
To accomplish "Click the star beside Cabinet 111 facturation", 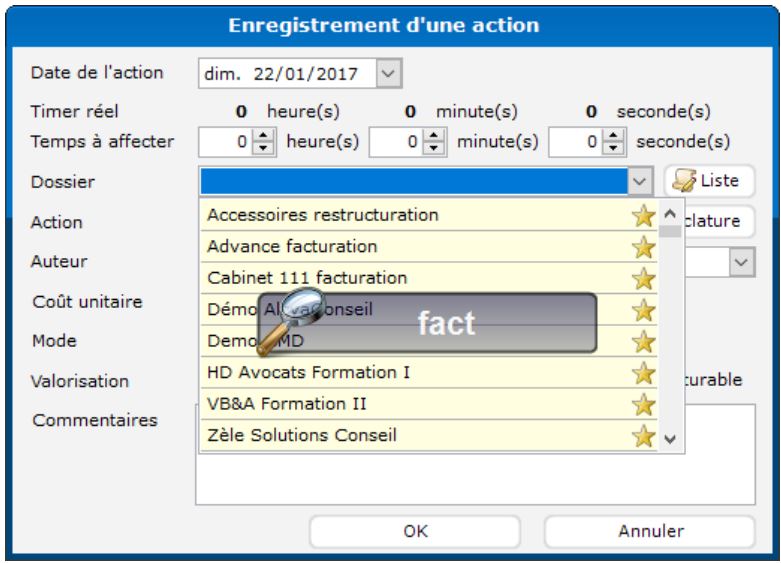I will coord(644,278).
